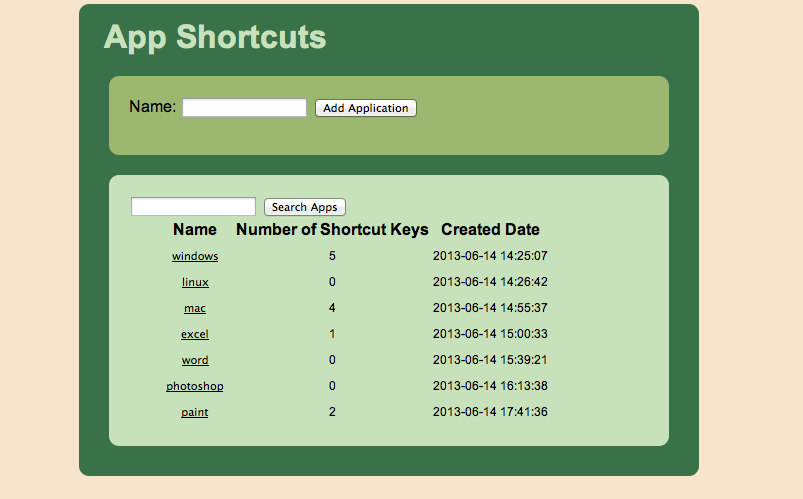Click shortcut count 0 for word
The image size is (803, 499).
tap(332, 360)
